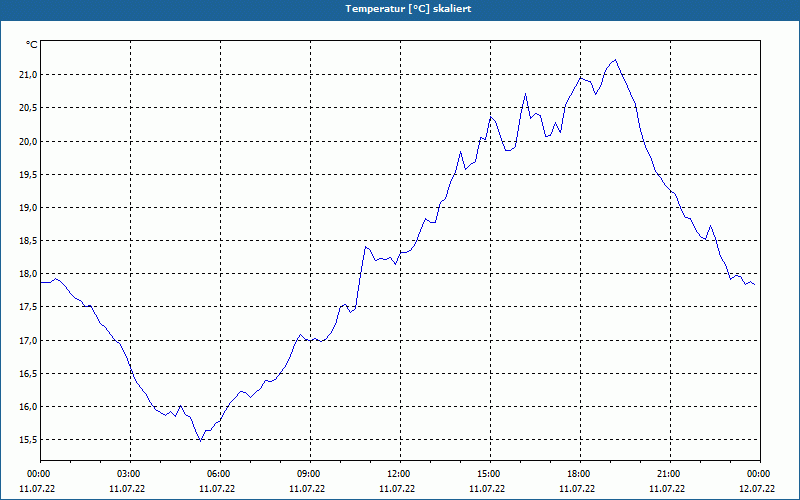Click the 20,0 y-axis label
800x500 pixels.
pyautogui.click(x=29, y=141)
